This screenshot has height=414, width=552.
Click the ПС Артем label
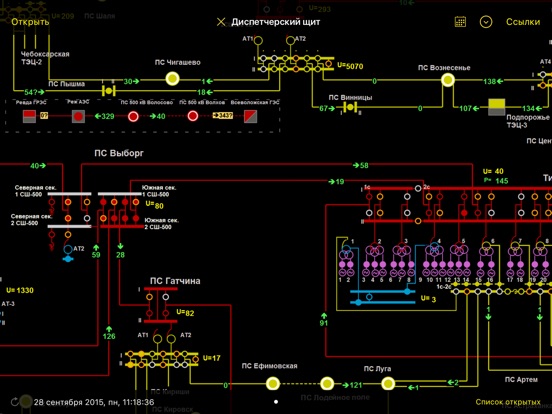pos(521,380)
